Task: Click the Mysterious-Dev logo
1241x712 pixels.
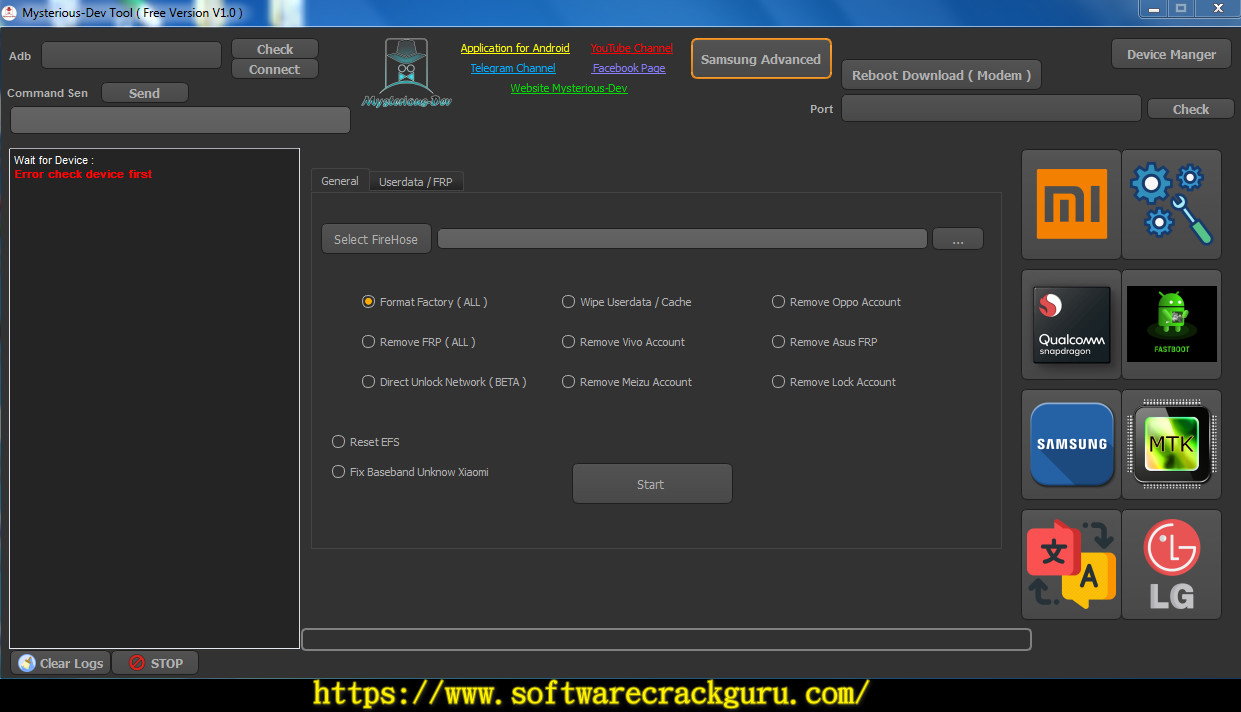Action: click(406, 74)
